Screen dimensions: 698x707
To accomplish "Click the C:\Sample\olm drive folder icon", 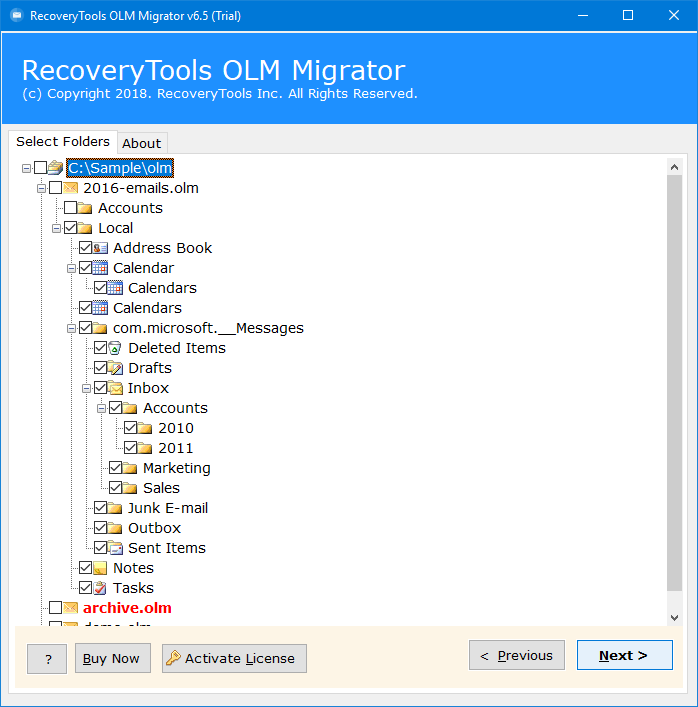I will coord(55,168).
